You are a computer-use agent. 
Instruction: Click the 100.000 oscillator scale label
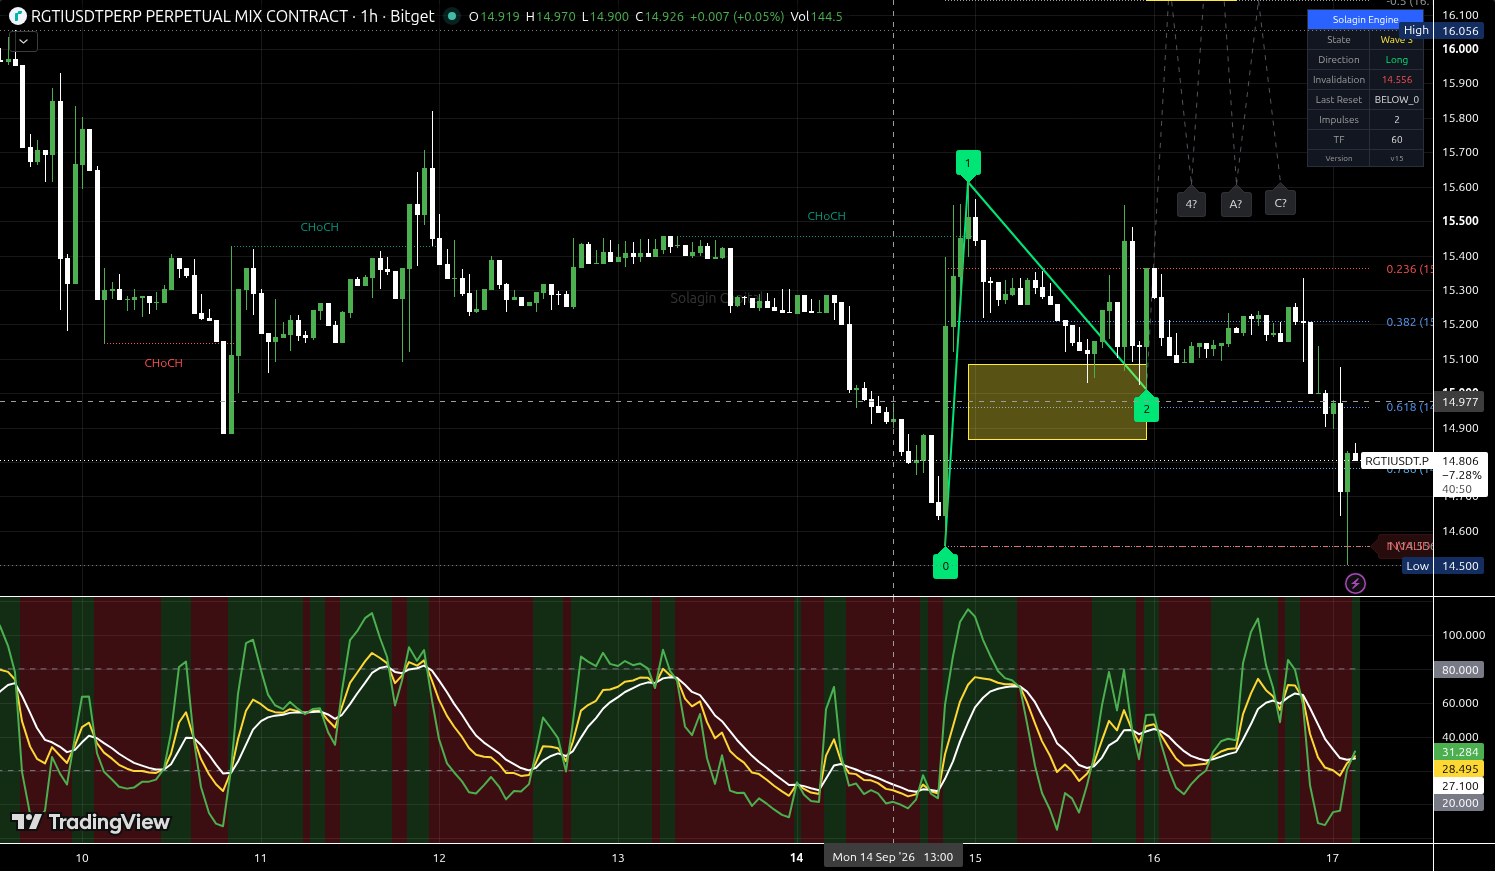click(1463, 635)
